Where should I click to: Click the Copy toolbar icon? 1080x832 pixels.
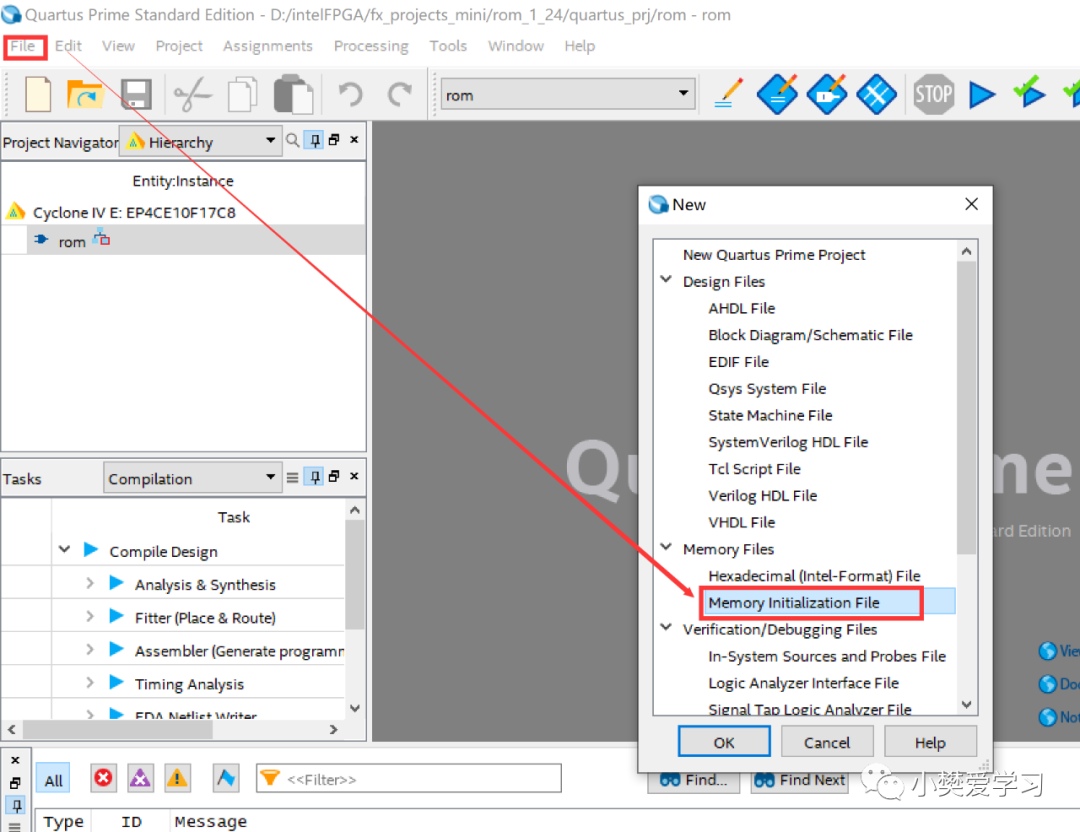click(x=242, y=94)
